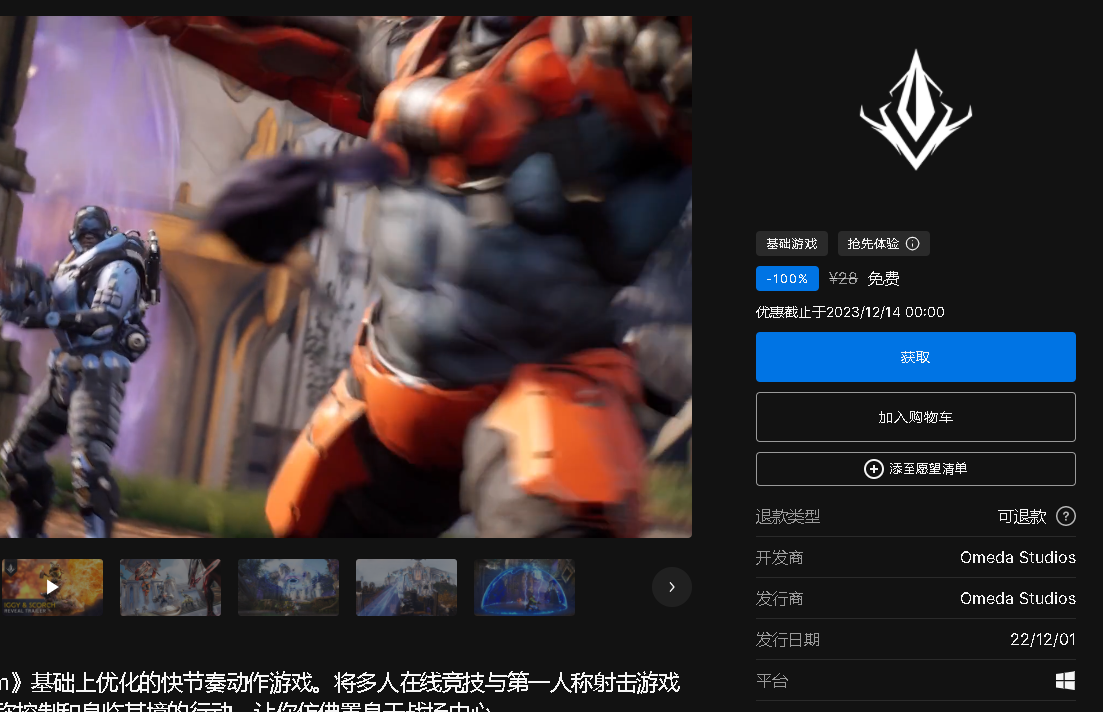Click the Predecessor game logo
1103x712 pixels.
(x=915, y=108)
